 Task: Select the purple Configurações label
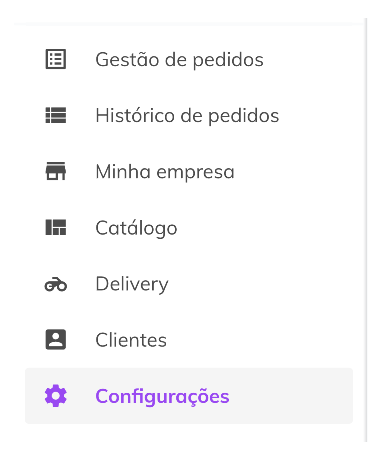[x=162, y=397]
